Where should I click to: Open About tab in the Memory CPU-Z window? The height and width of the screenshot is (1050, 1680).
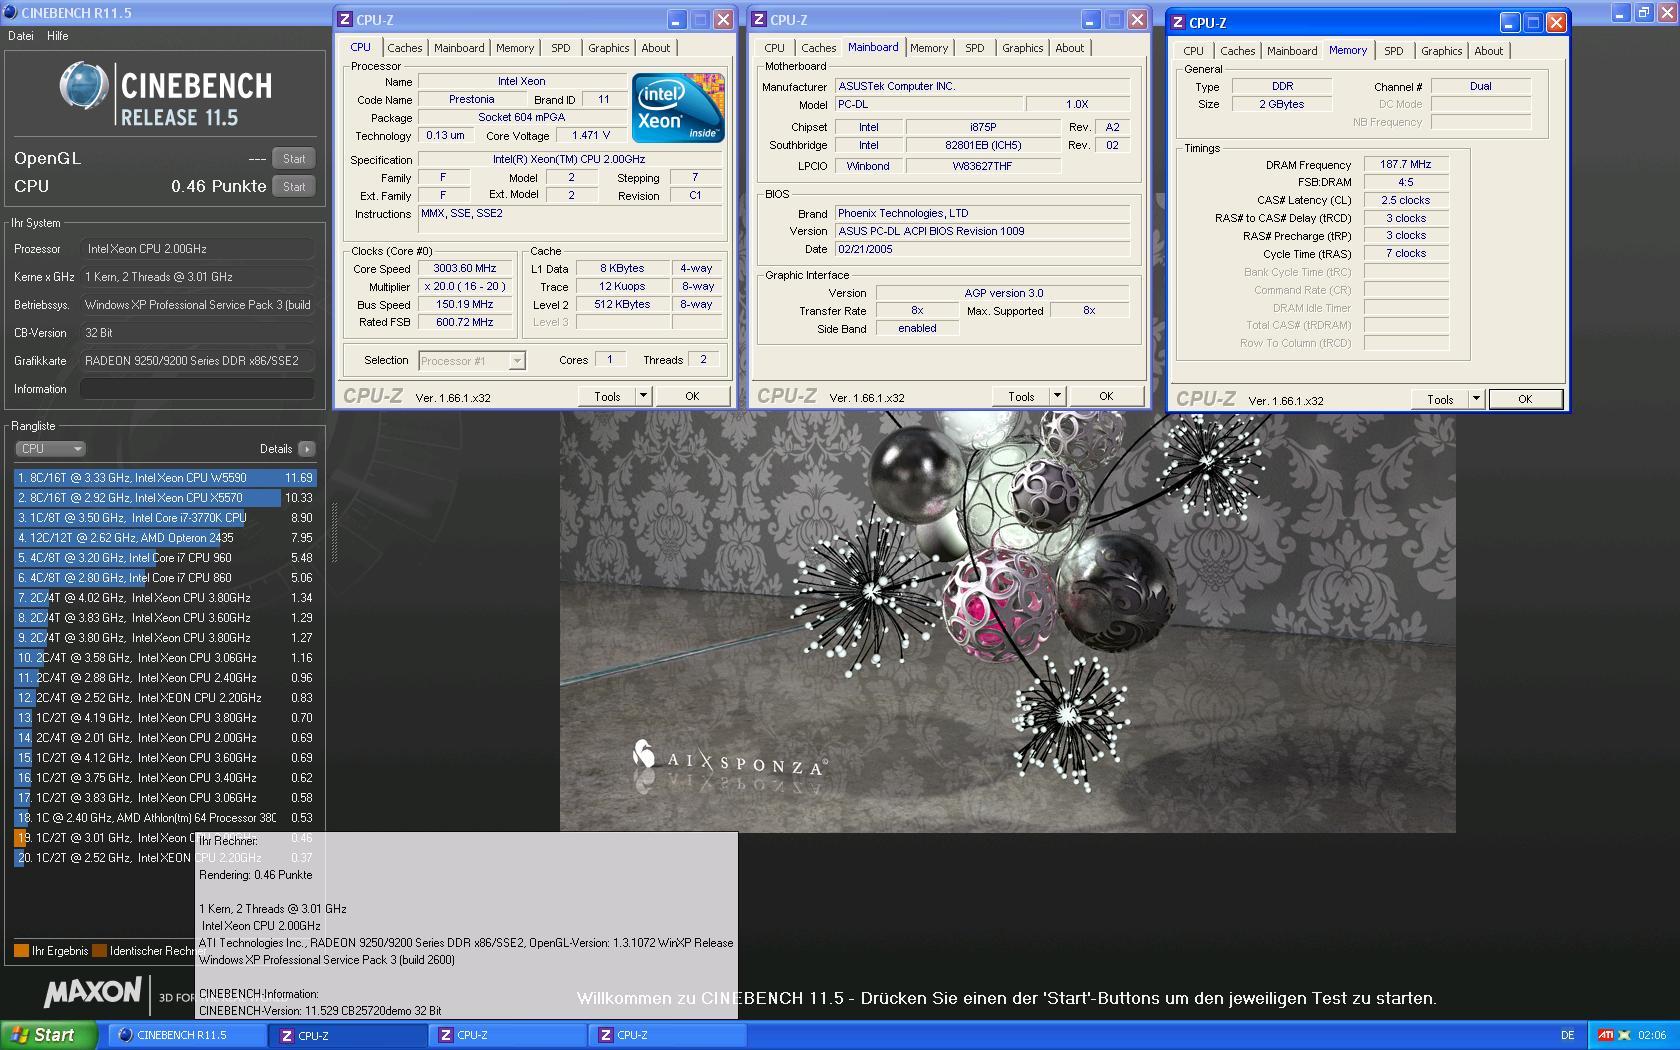click(1488, 51)
